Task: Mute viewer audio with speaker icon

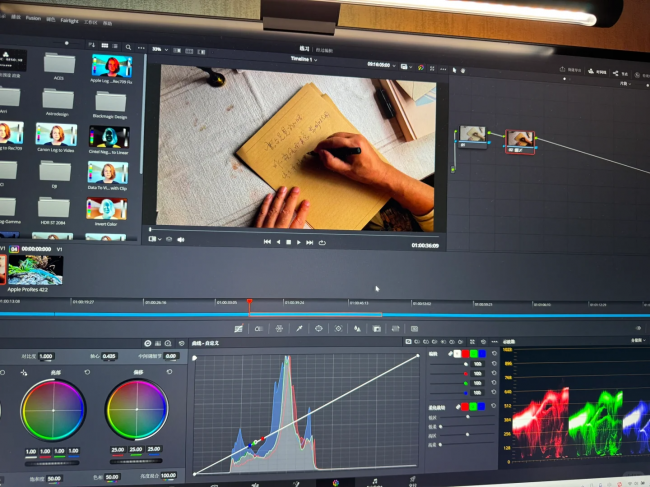Action: tap(181, 240)
